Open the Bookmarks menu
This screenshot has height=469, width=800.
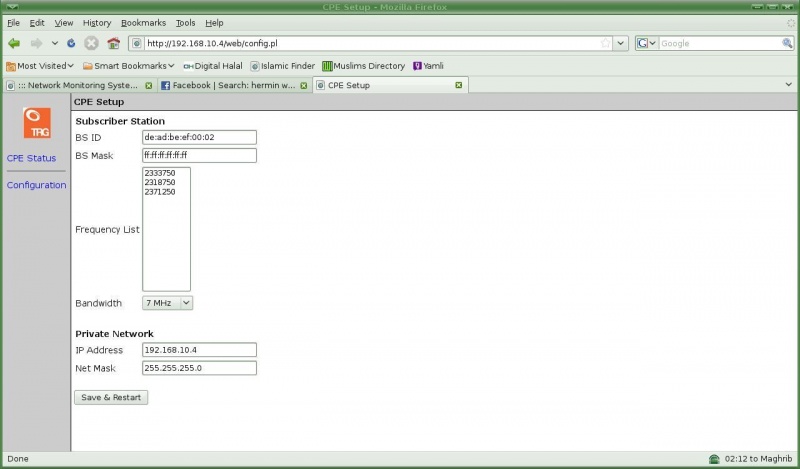click(x=143, y=23)
